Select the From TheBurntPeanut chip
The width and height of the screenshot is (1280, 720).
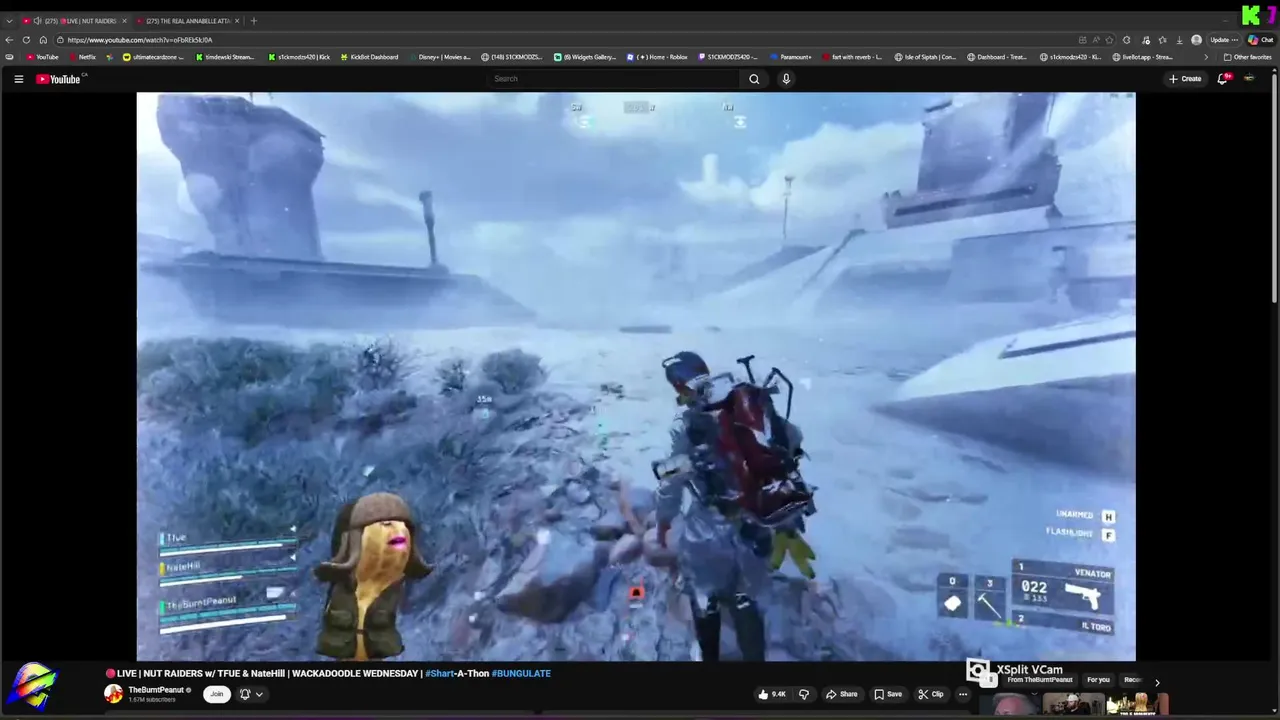(x=1040, y=680)
